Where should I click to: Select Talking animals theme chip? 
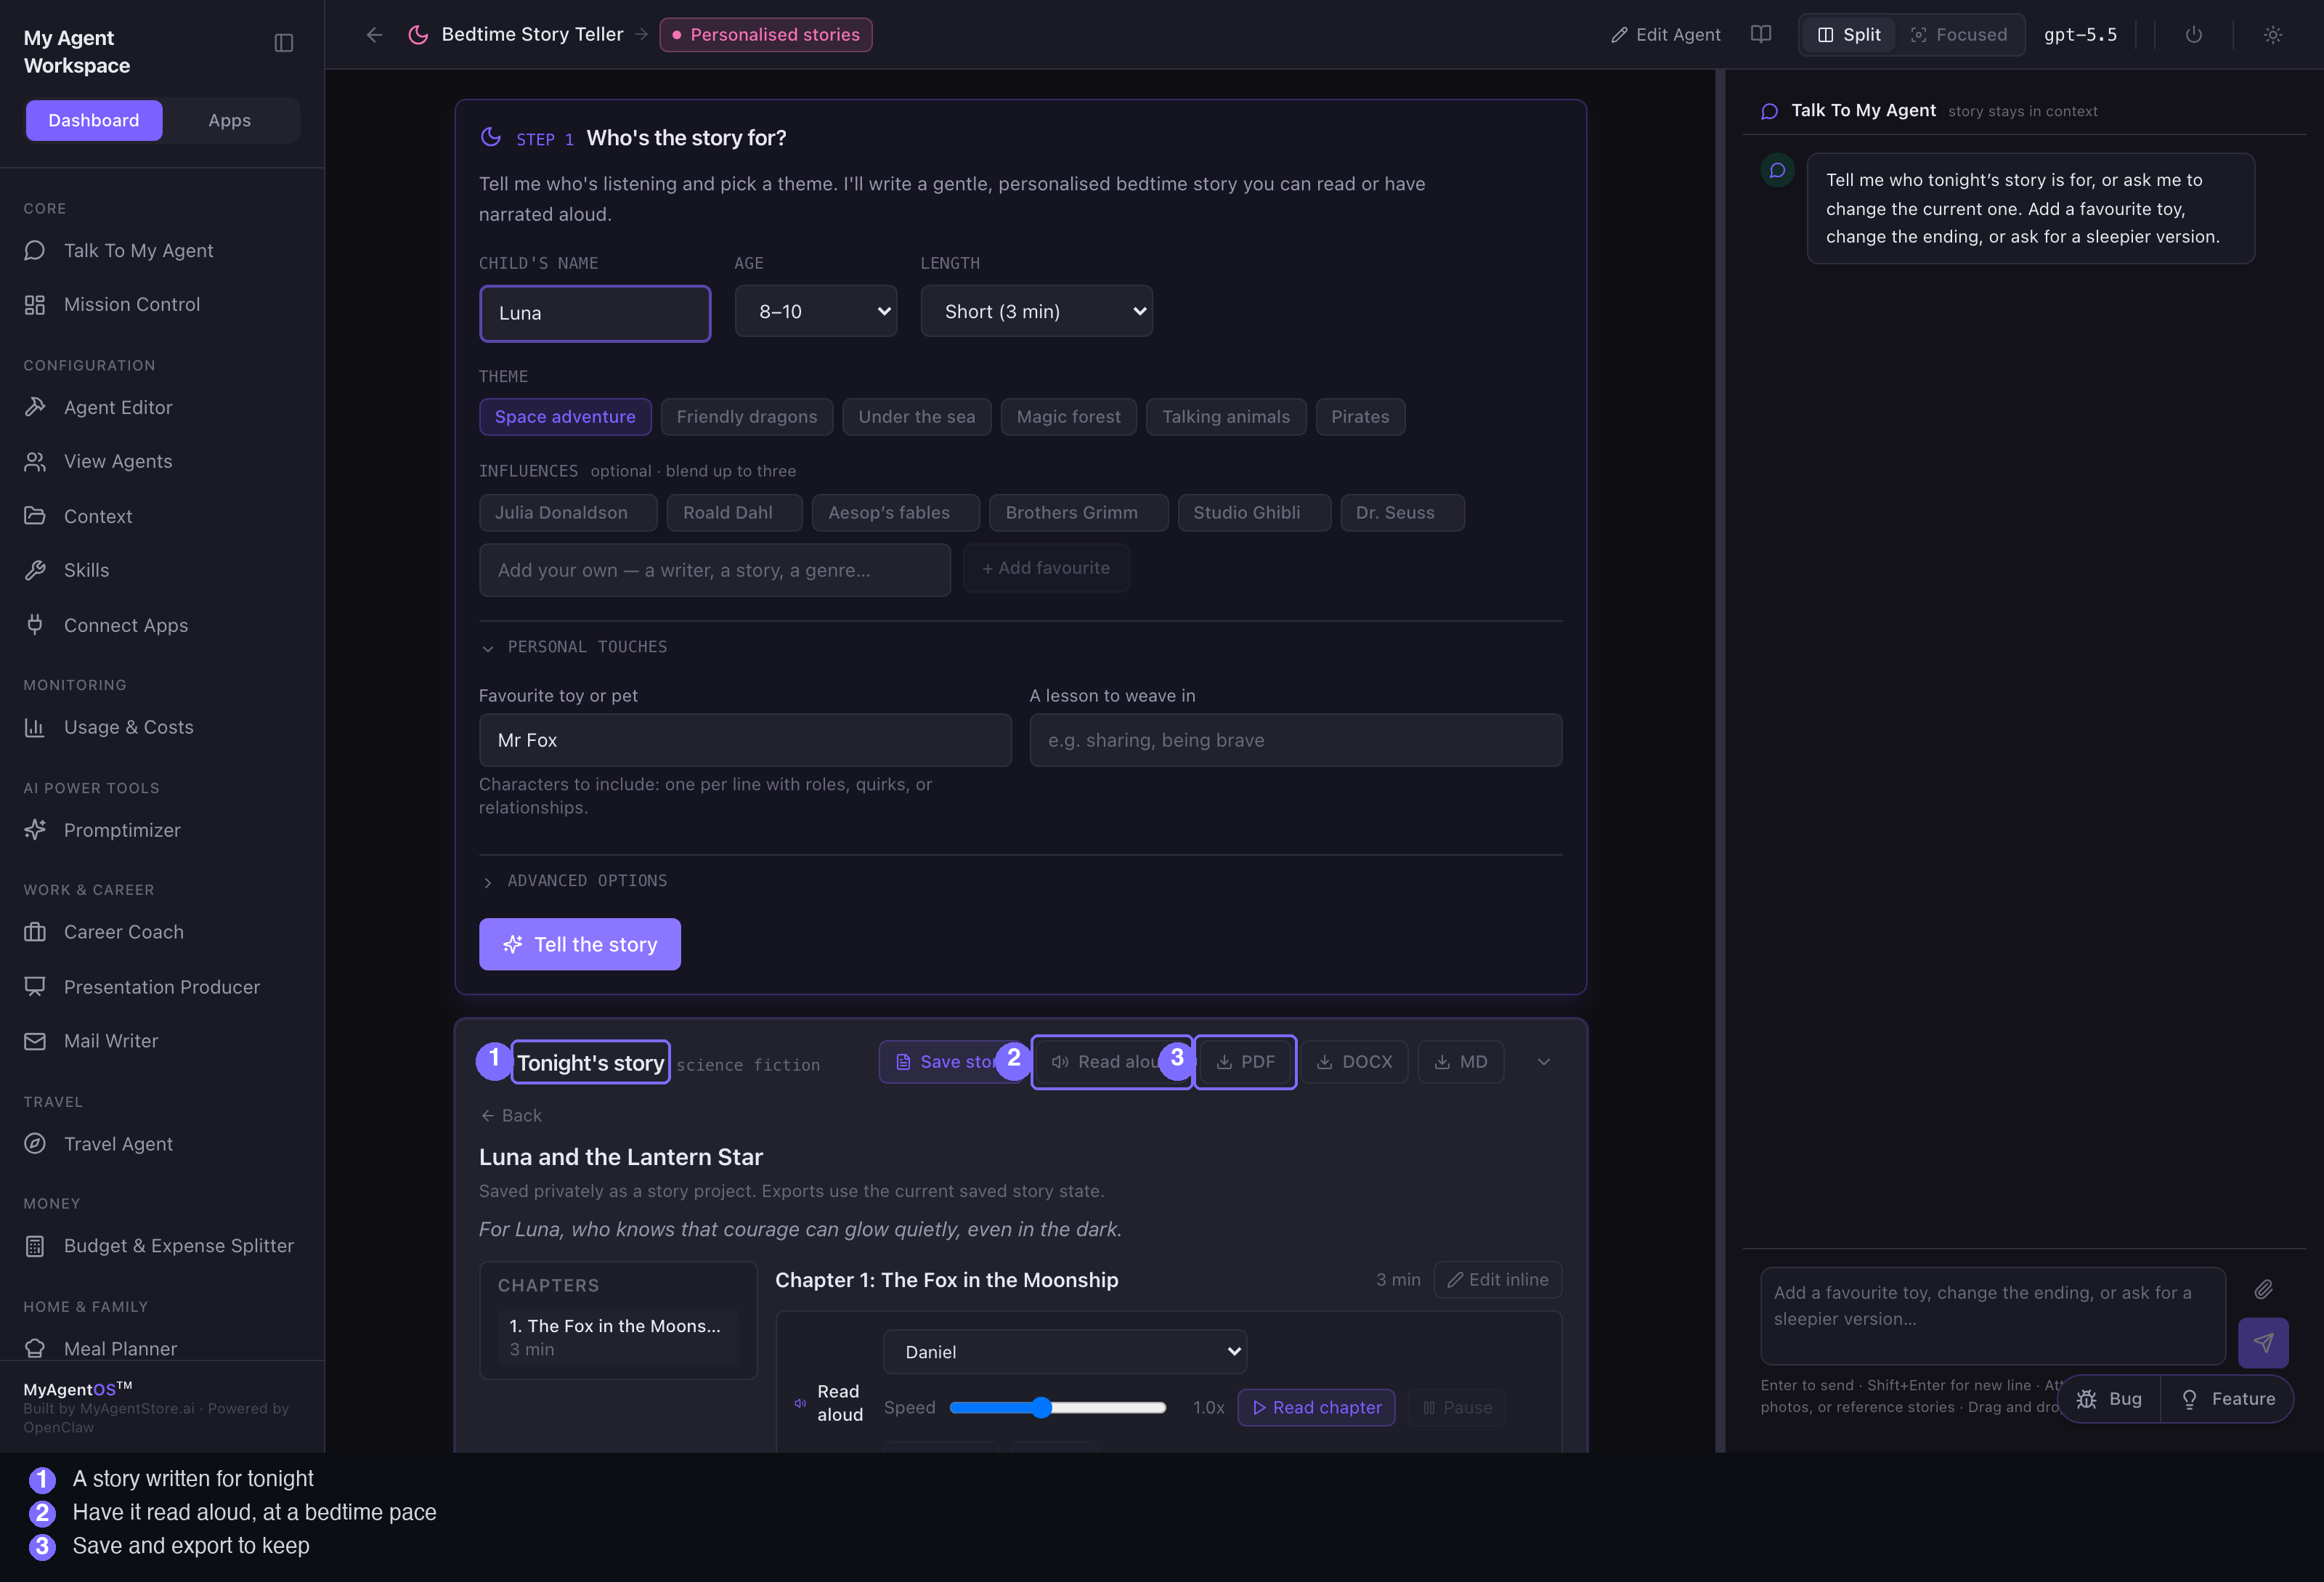coord(1226,417)
